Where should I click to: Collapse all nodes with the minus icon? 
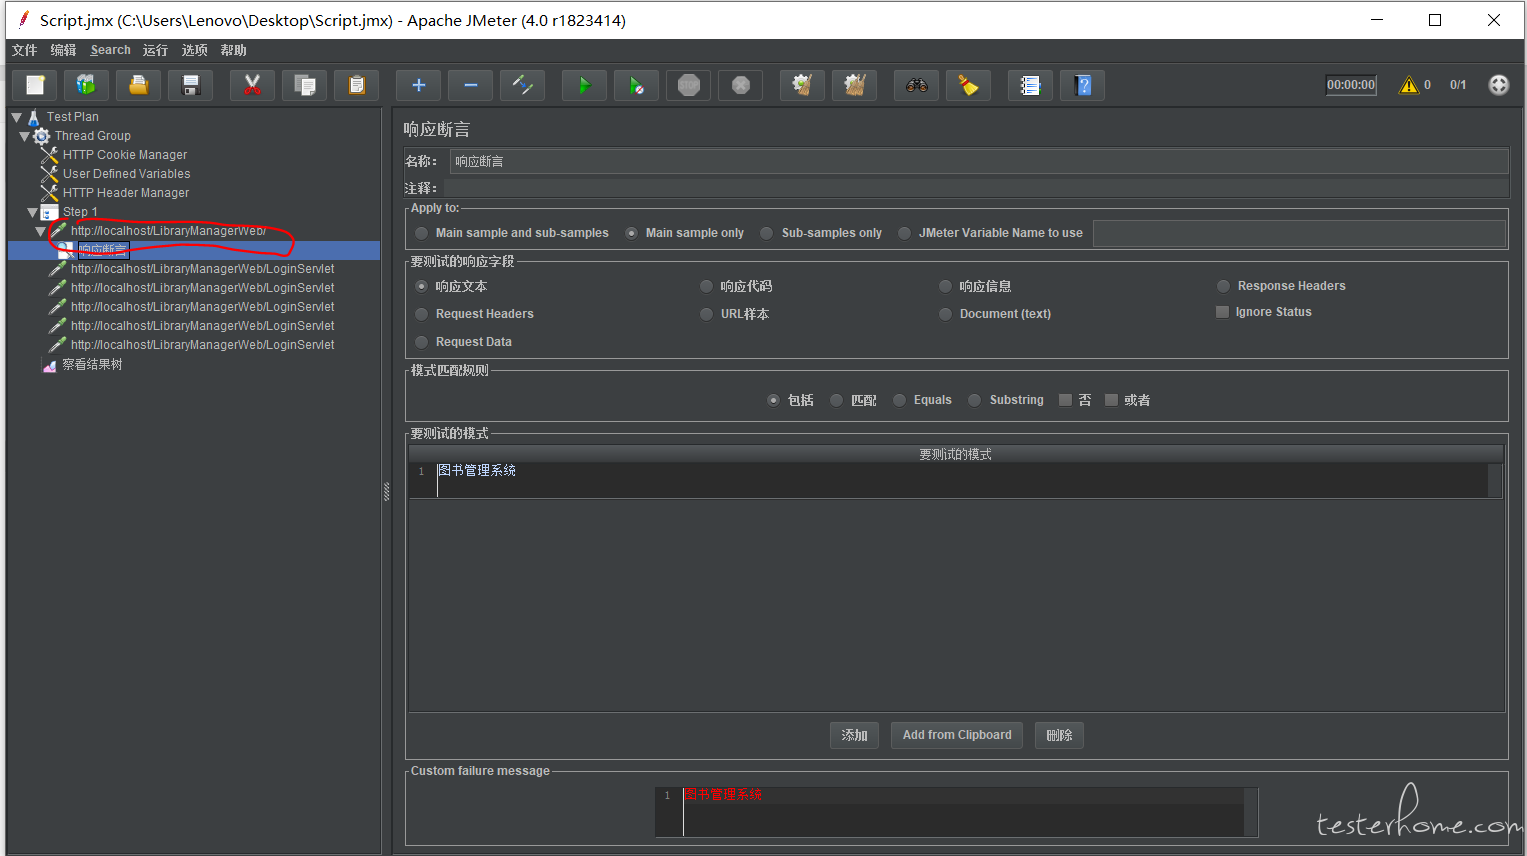471,85
